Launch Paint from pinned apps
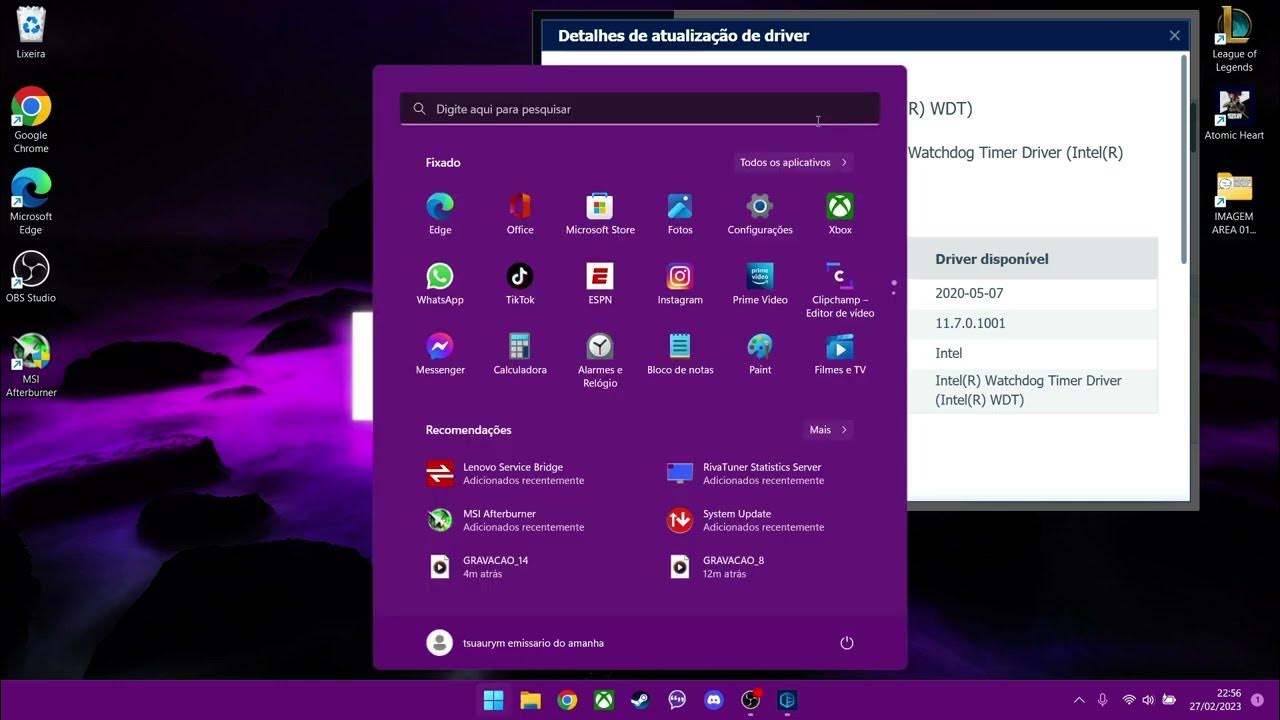1280x720 pixels. tap(760, 355)
